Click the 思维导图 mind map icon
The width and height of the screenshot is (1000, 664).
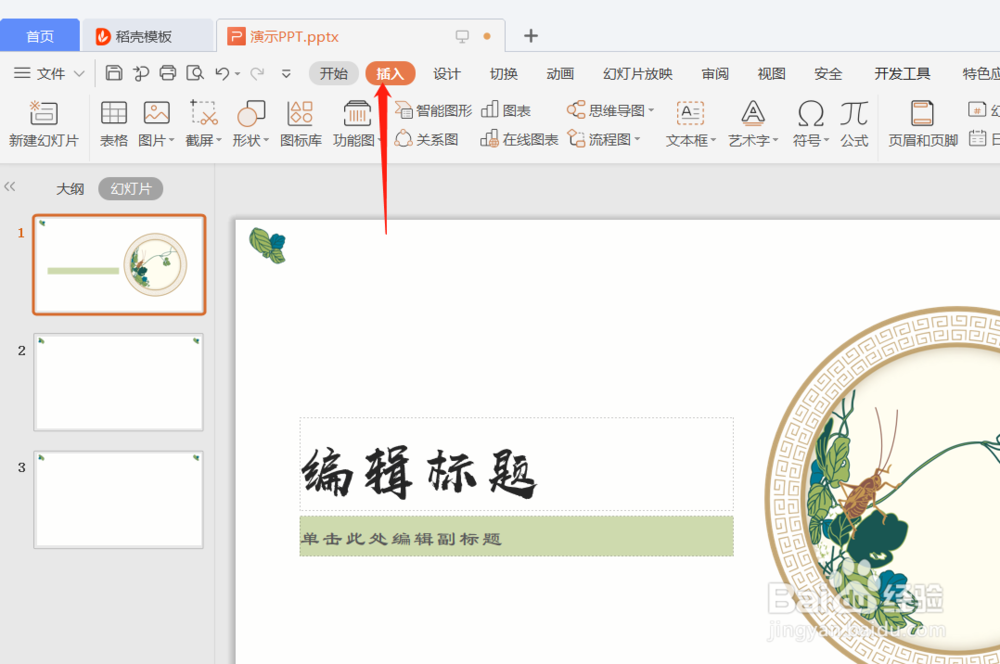click(577, 110)
